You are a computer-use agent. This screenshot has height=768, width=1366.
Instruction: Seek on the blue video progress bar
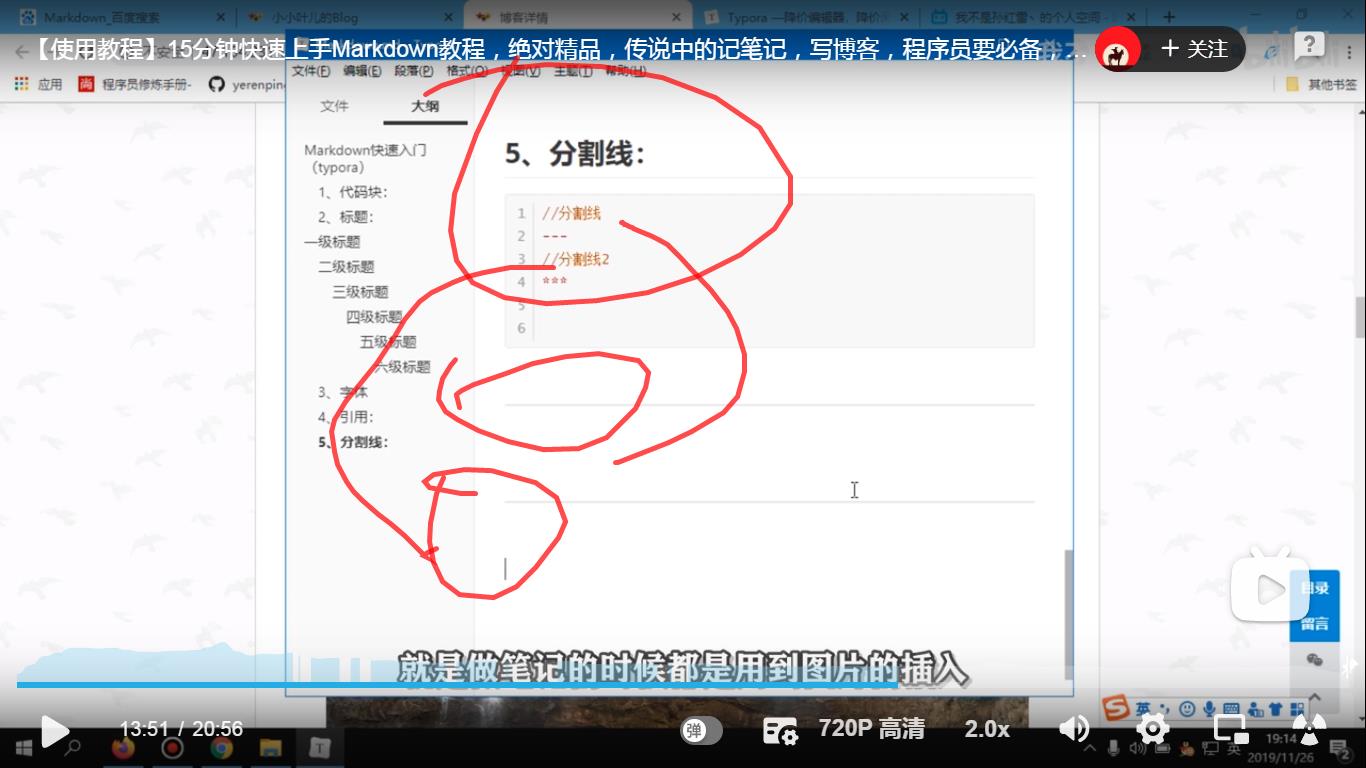click(457, 685)
